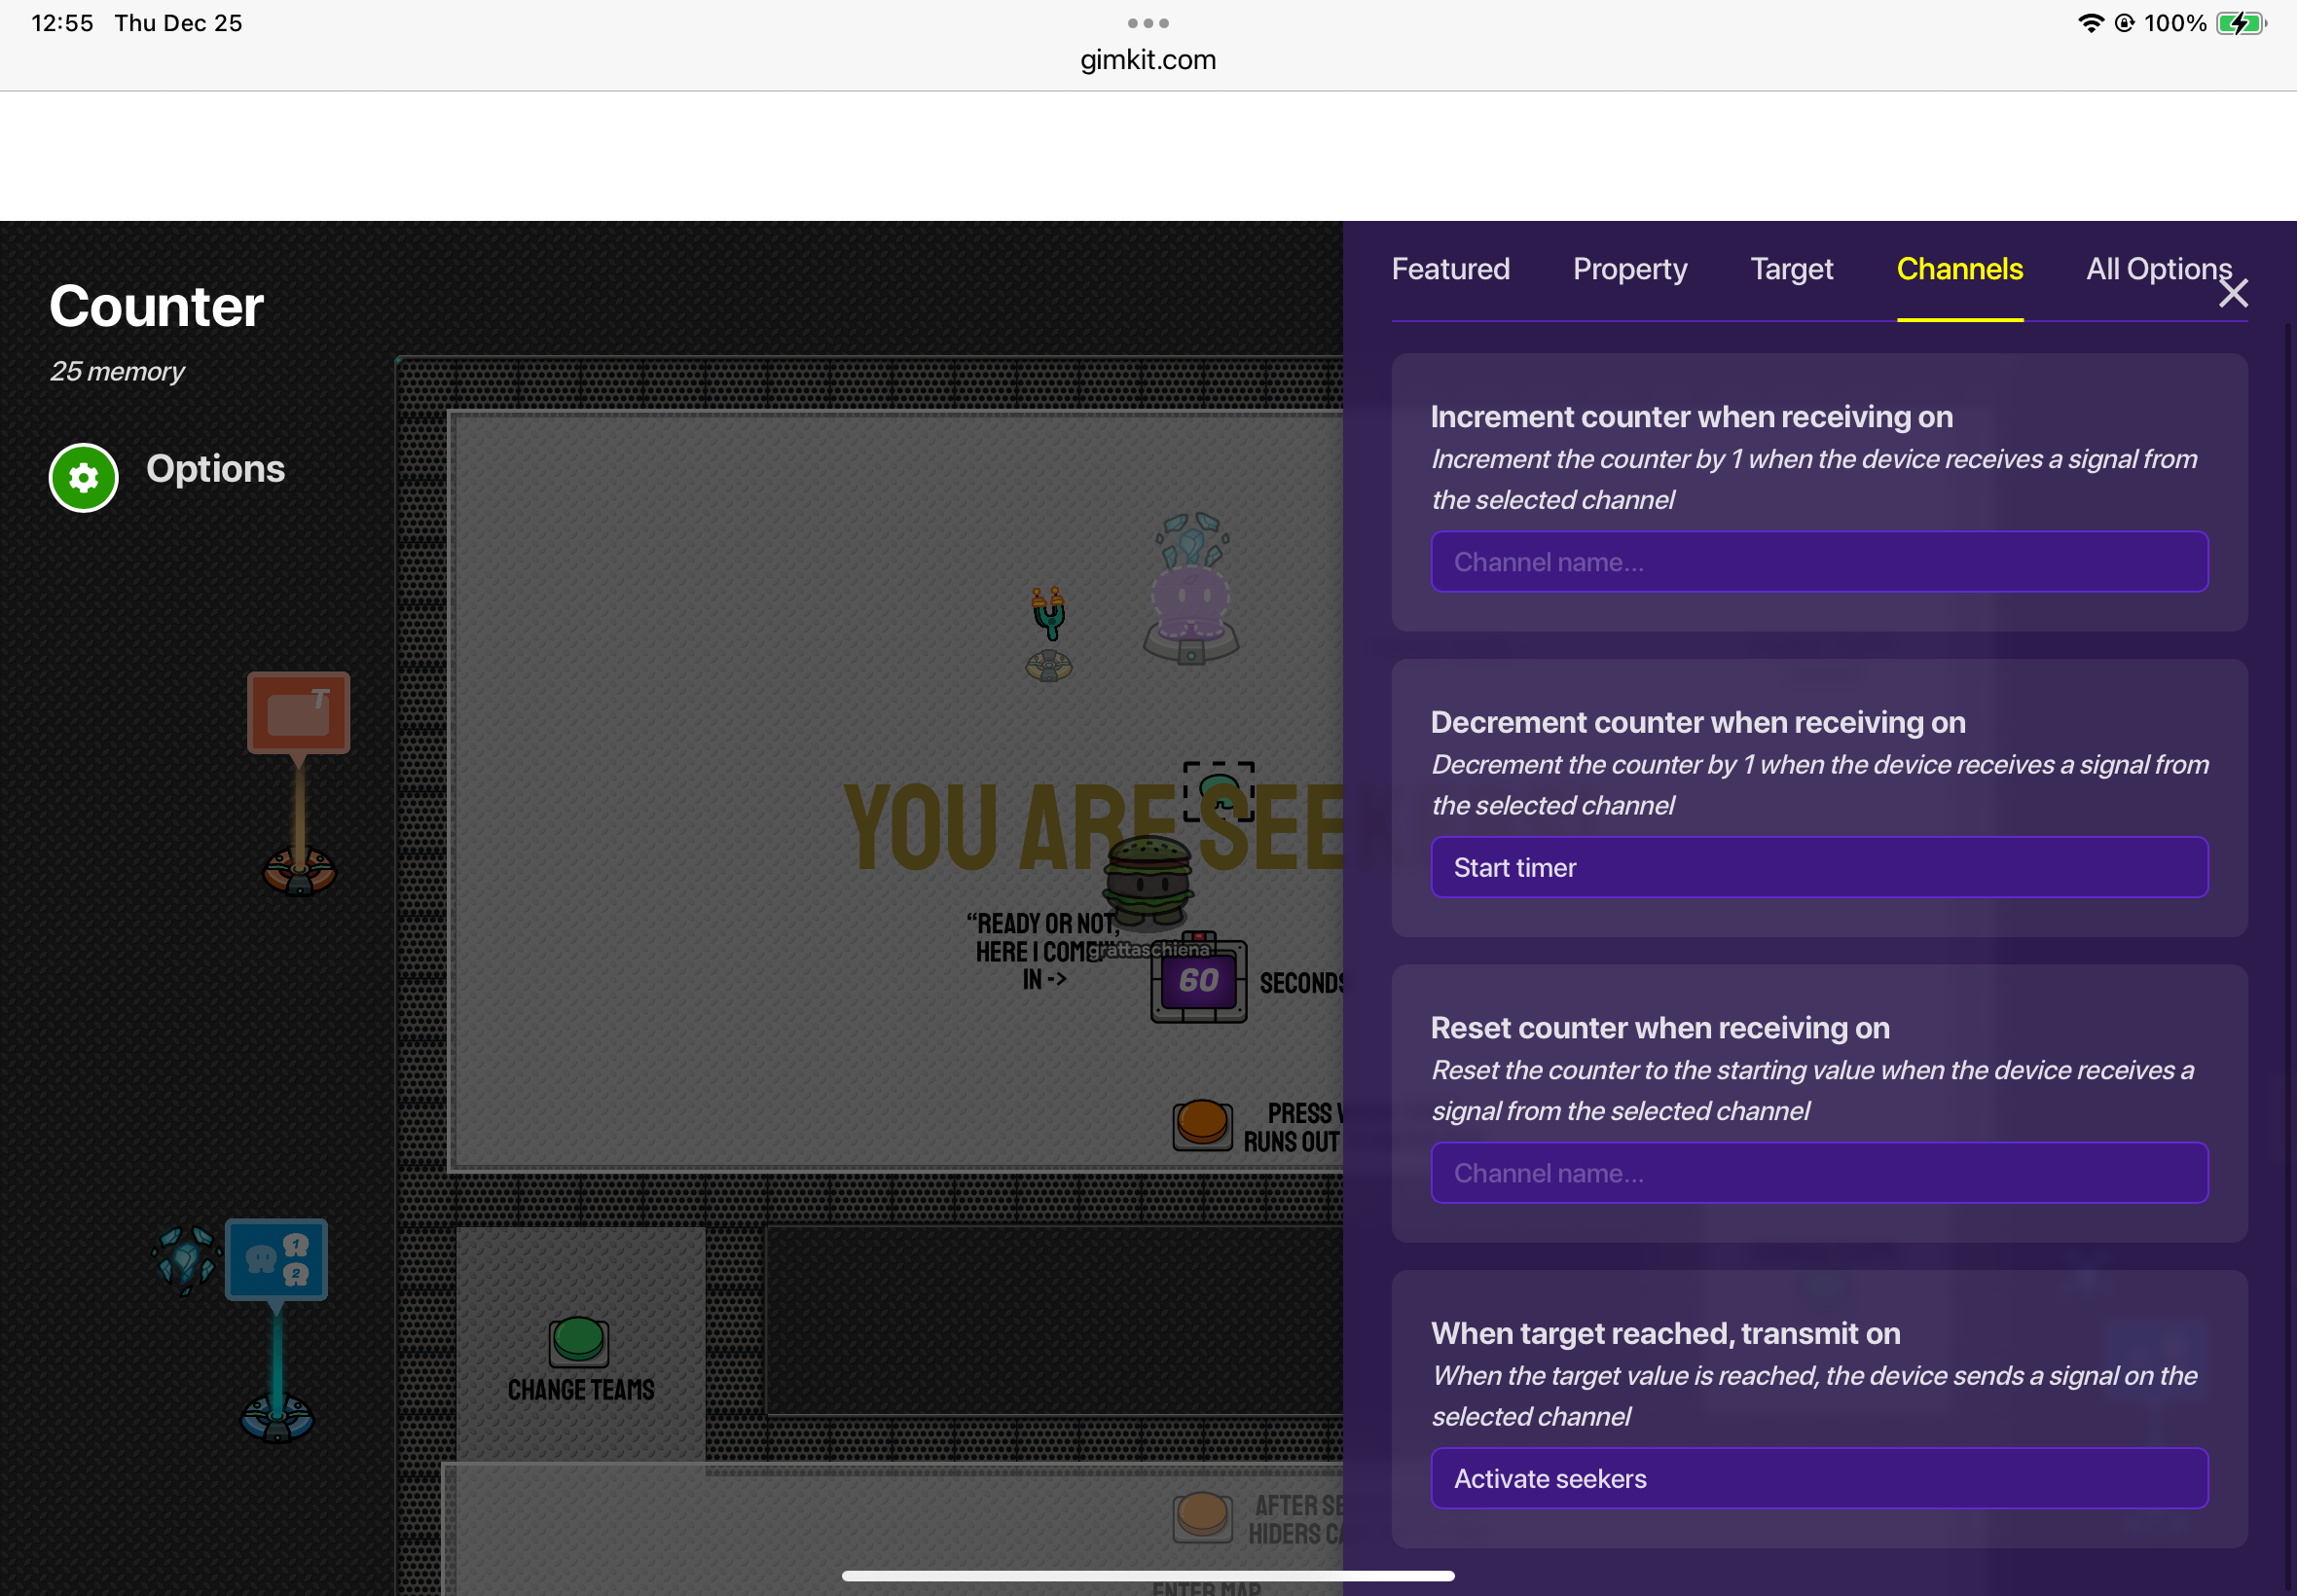Close the Counter options panel
The image size is (2297, 1596).
[x=2232, y=293]
